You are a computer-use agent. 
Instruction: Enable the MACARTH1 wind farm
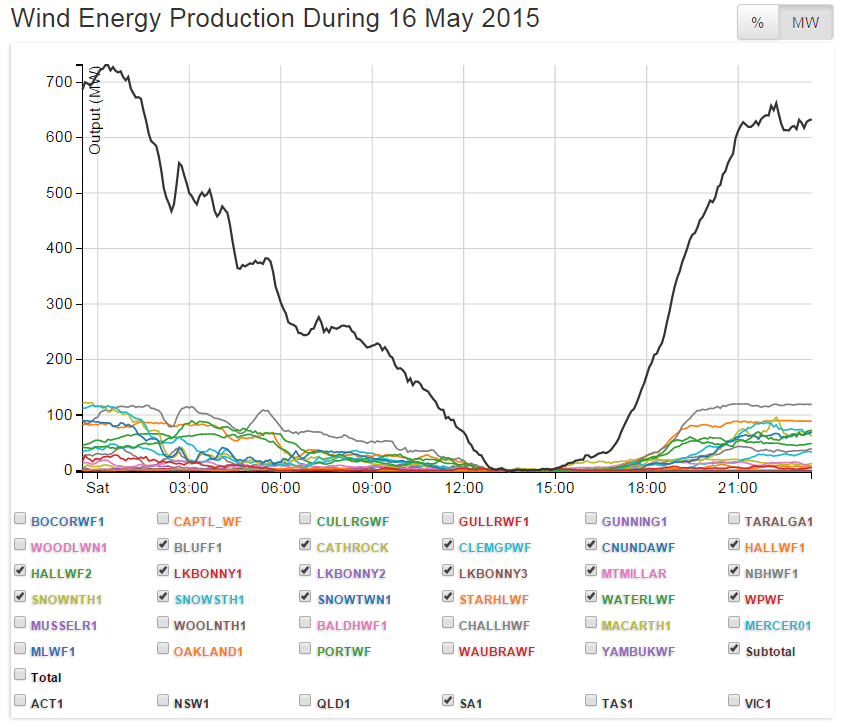point(592,623)
